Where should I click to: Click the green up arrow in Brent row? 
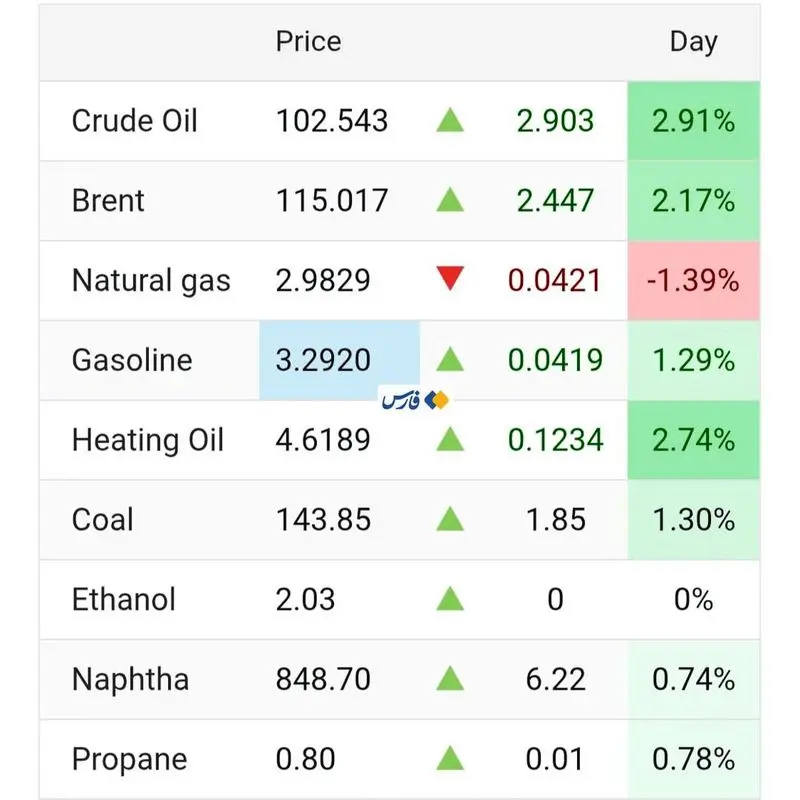click(450, 200)
